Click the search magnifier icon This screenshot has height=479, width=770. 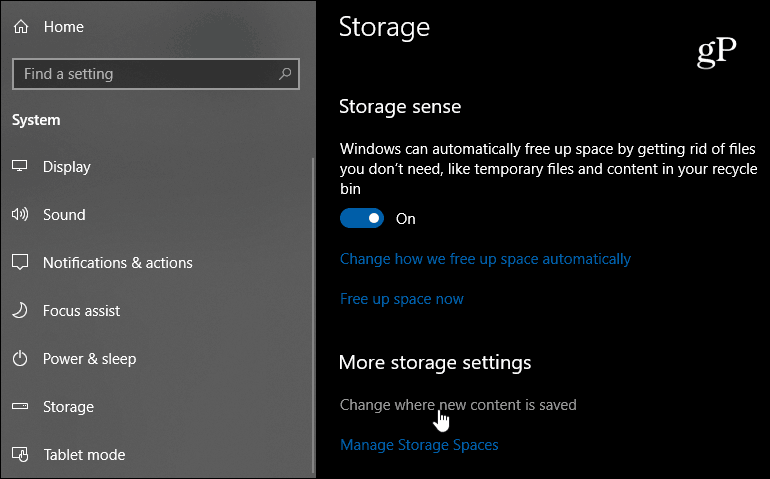pos(285,74)
